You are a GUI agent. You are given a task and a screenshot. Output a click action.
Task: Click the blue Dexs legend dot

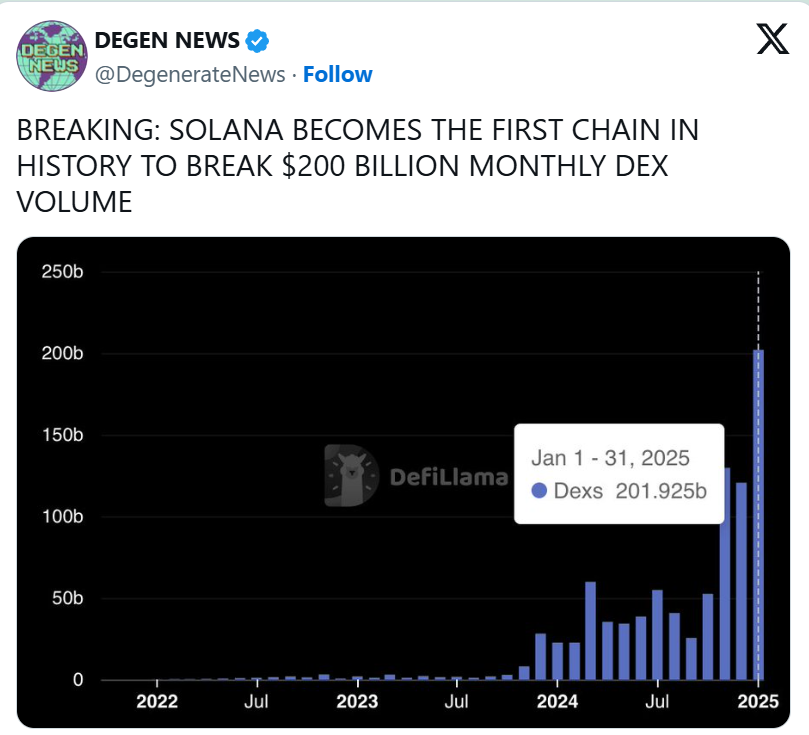pos(539,491)
